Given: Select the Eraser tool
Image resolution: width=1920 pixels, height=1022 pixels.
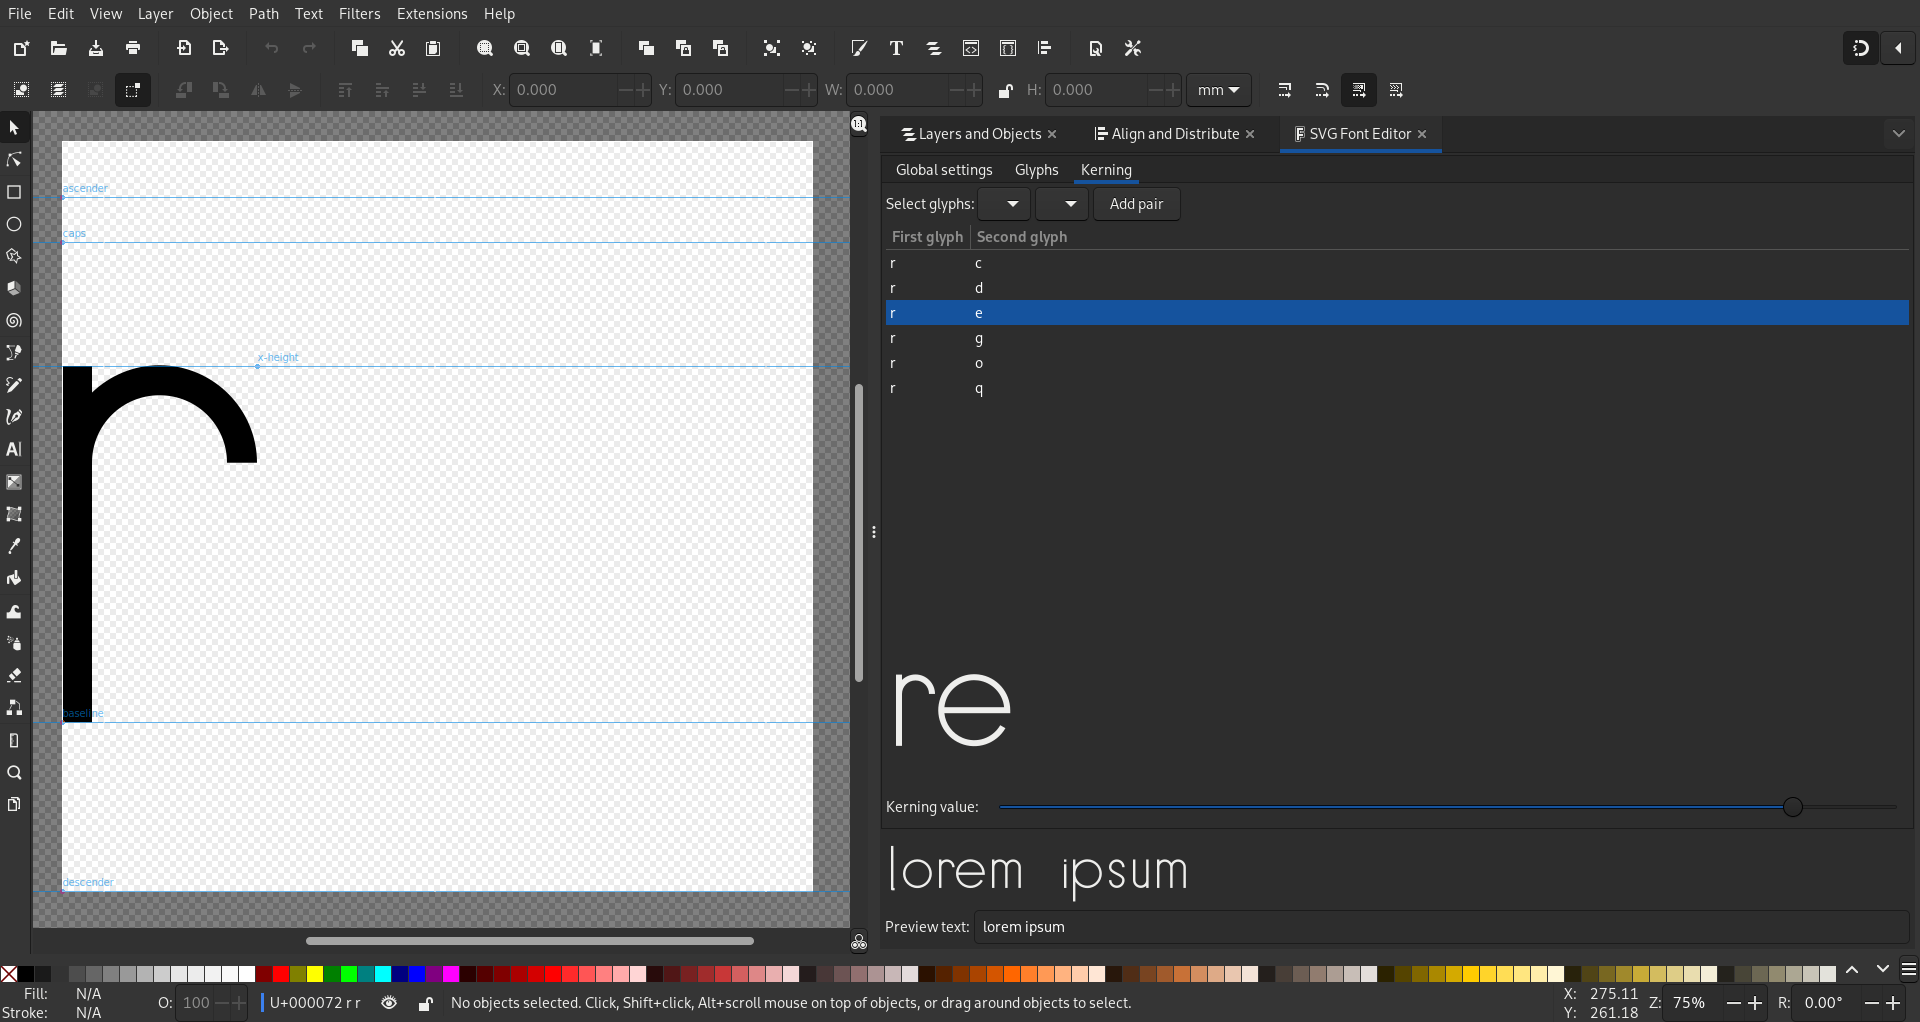Looking at the screenshot, I should click(14, 676).
